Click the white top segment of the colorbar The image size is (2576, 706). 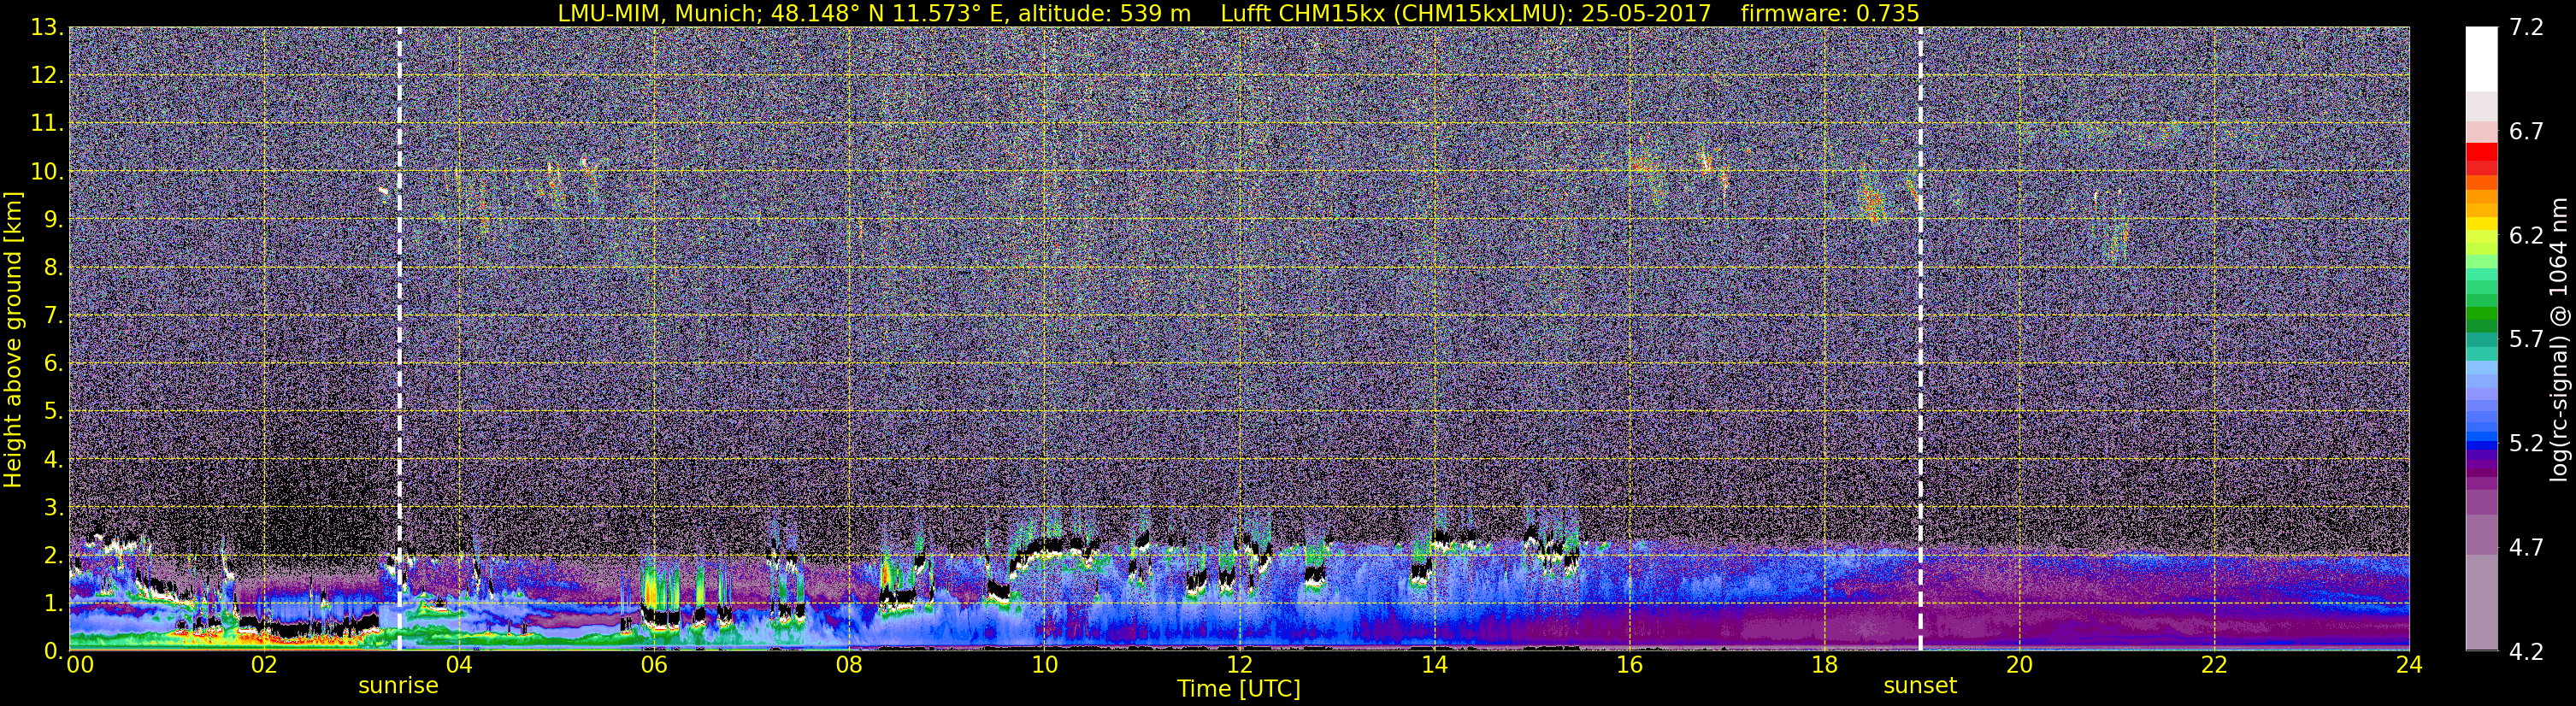pyautogui.click(x=2481, y=59)
